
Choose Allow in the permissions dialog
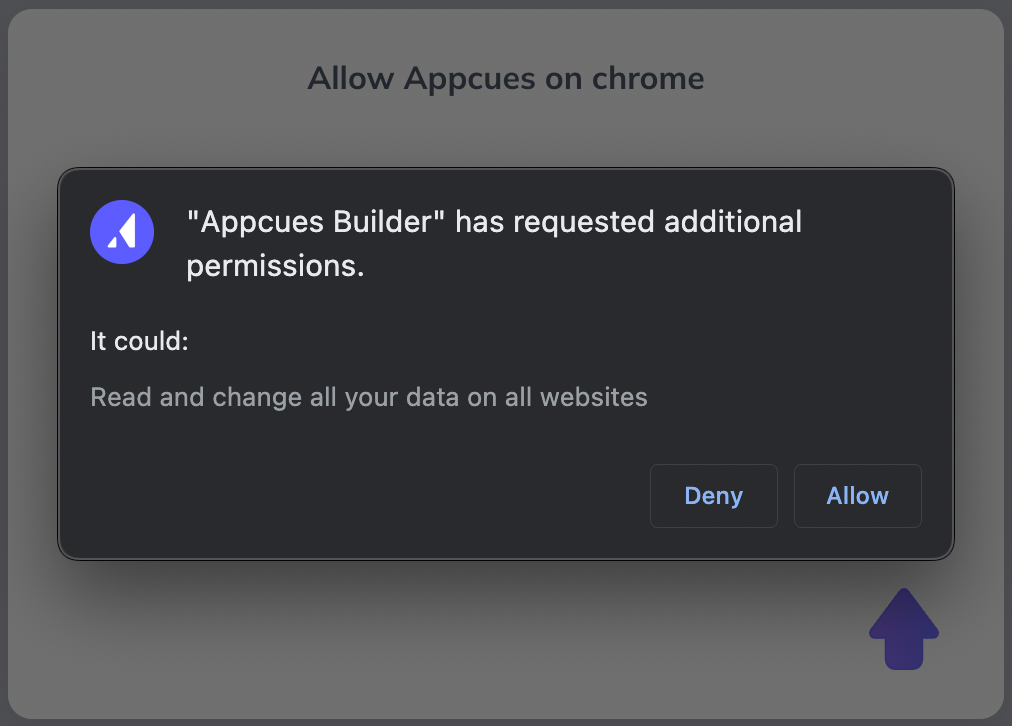point(857,496)
